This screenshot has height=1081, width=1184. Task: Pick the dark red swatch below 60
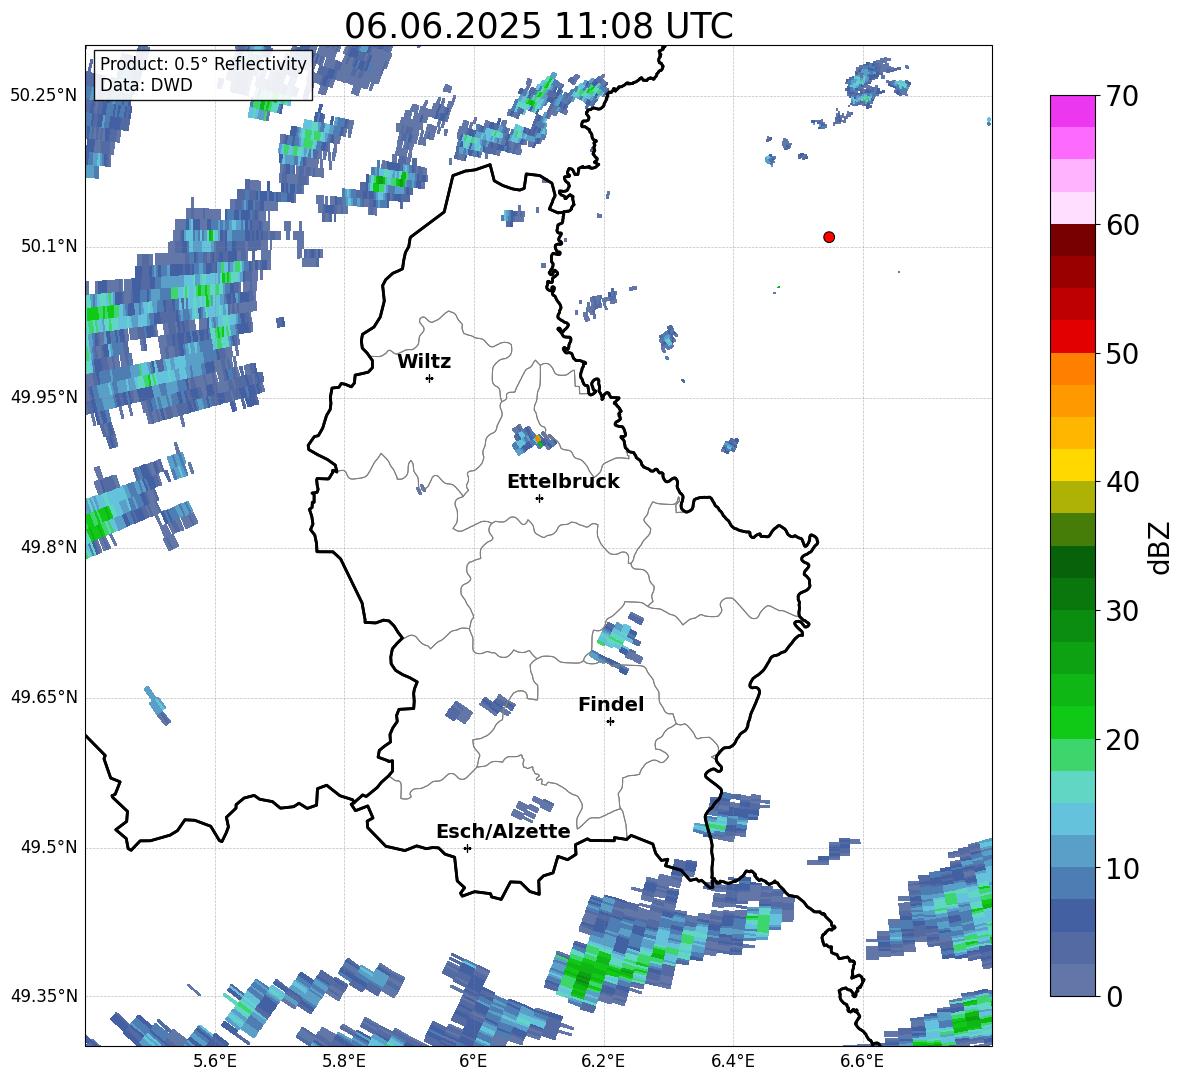1072,240
